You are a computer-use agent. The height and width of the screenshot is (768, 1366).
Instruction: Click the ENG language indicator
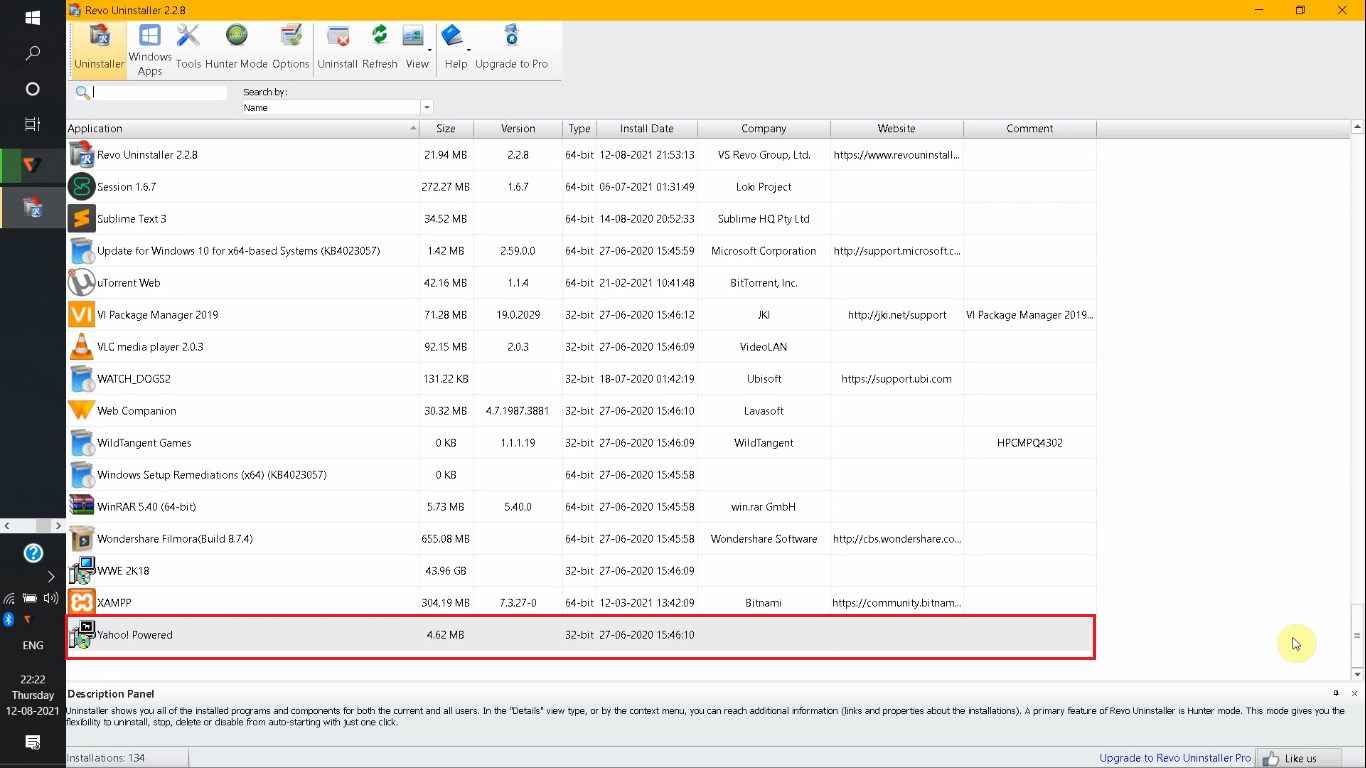click(32, 646)
